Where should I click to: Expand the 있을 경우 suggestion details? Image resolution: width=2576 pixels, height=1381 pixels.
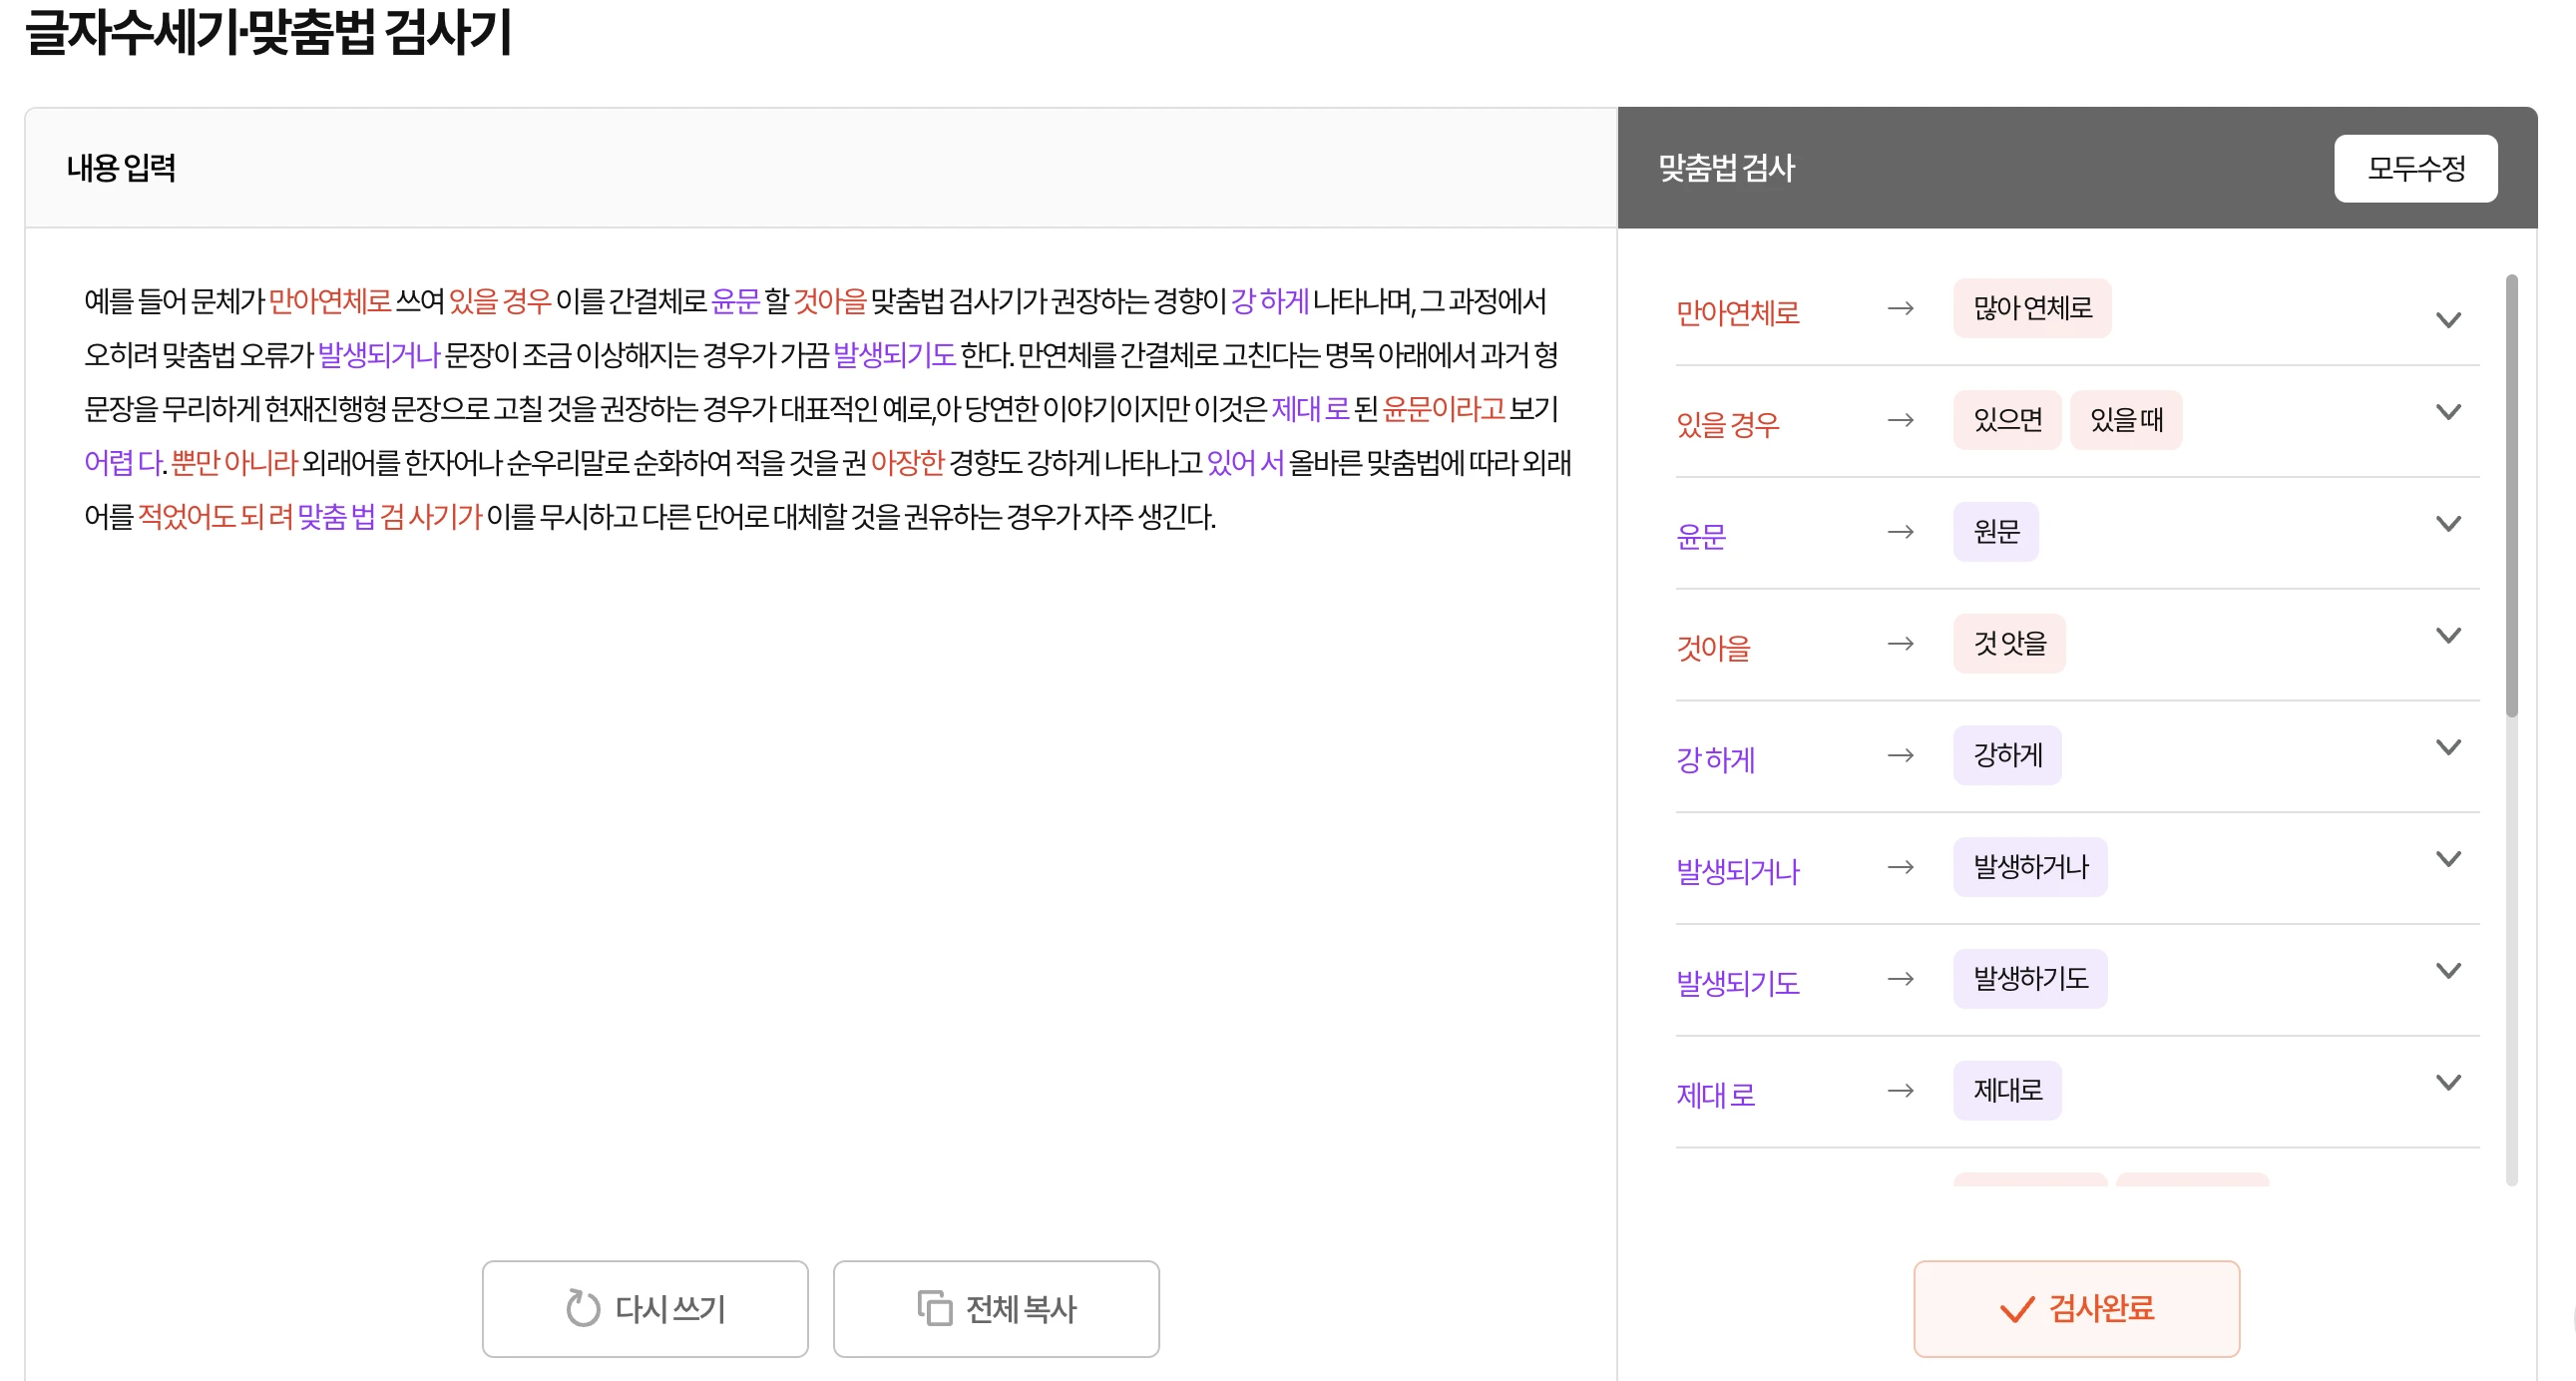(x=2450, y=412)
